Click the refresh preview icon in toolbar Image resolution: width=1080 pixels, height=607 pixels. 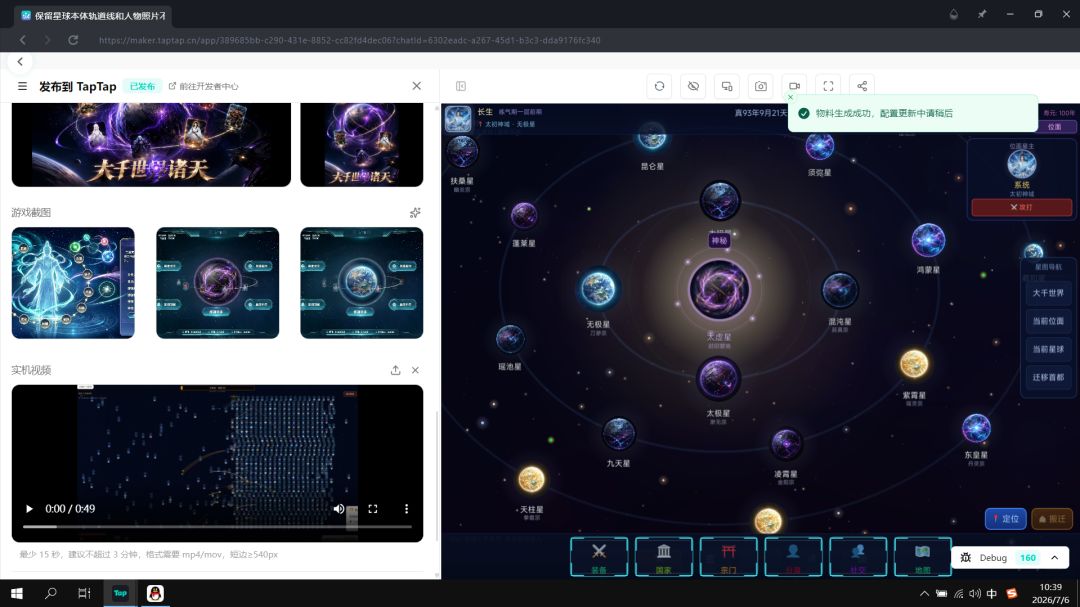(659, 86)
